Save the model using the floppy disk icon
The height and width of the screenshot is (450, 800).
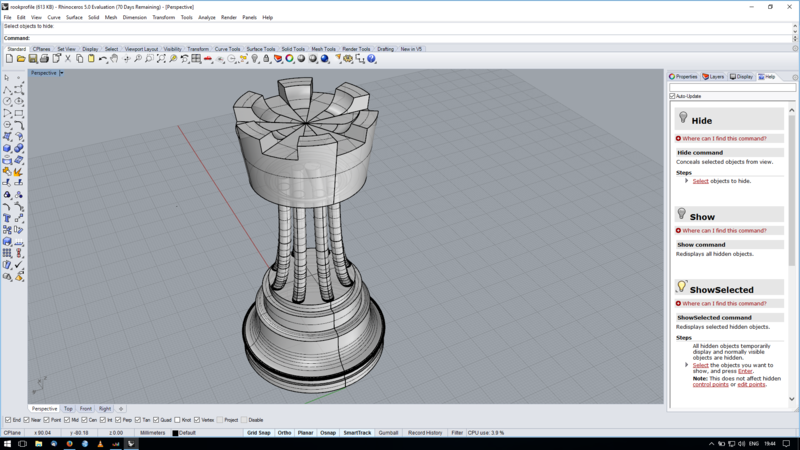(x=33, y=59)
